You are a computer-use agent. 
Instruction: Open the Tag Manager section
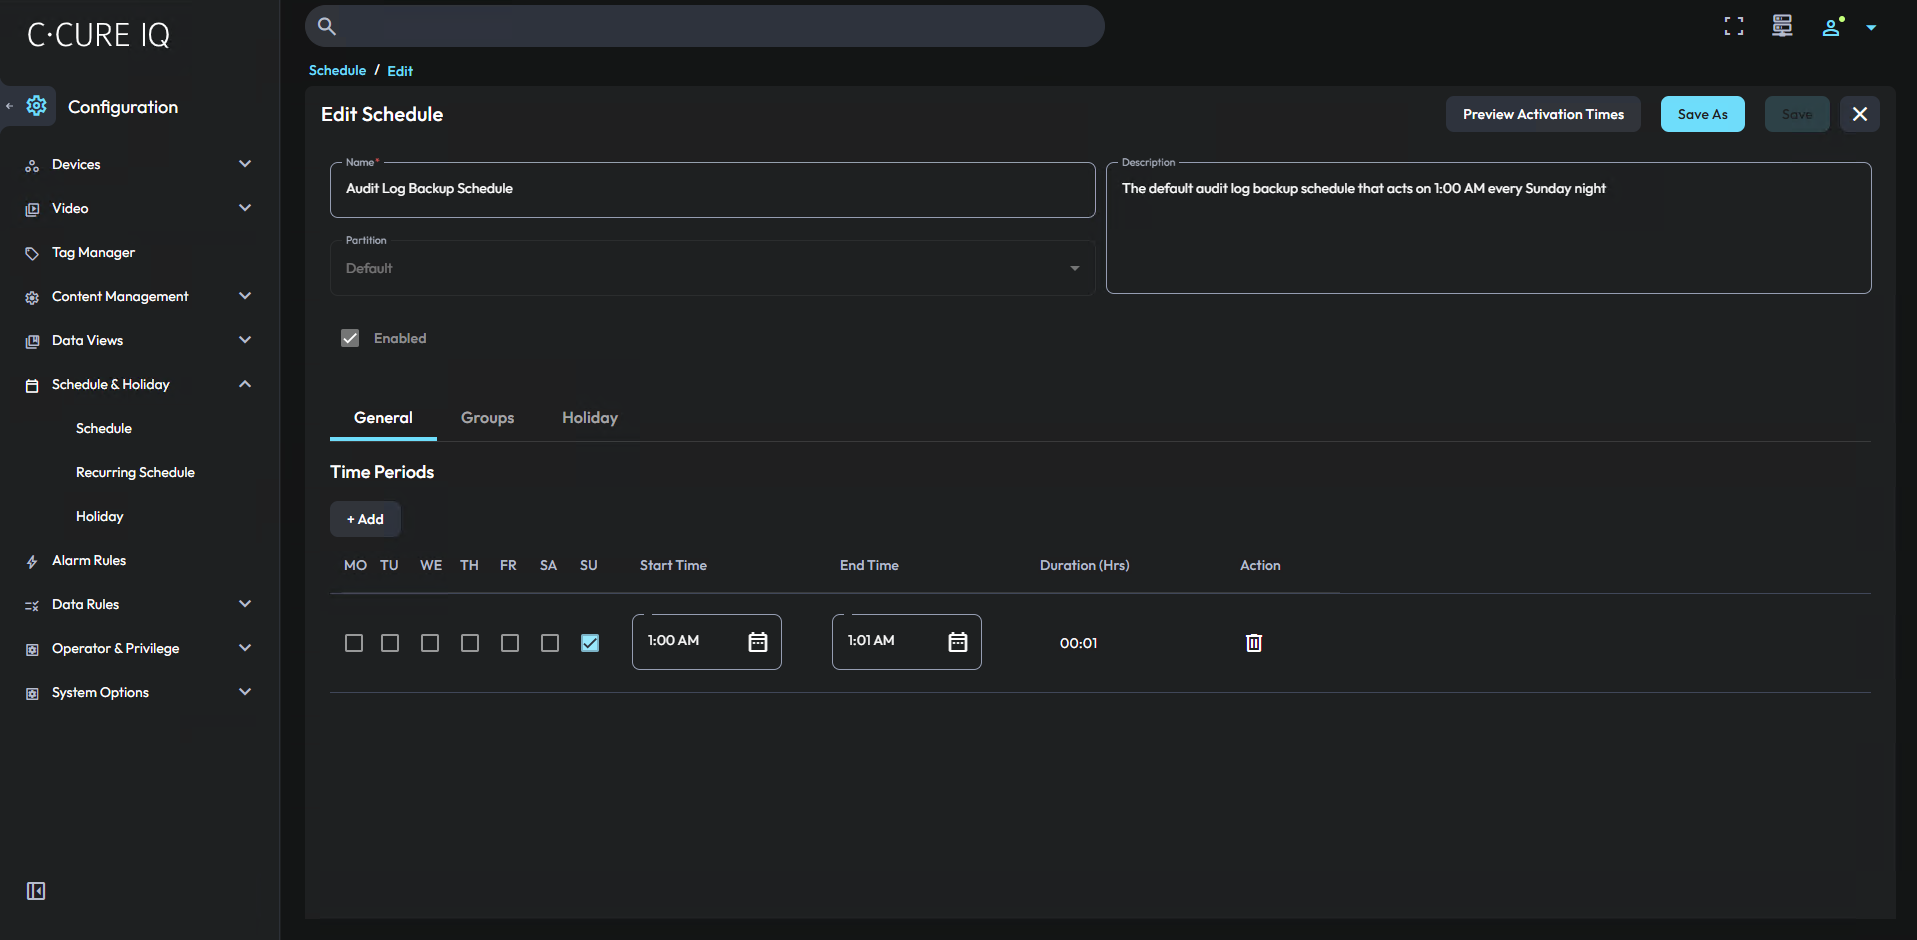[x=92, y=252]
